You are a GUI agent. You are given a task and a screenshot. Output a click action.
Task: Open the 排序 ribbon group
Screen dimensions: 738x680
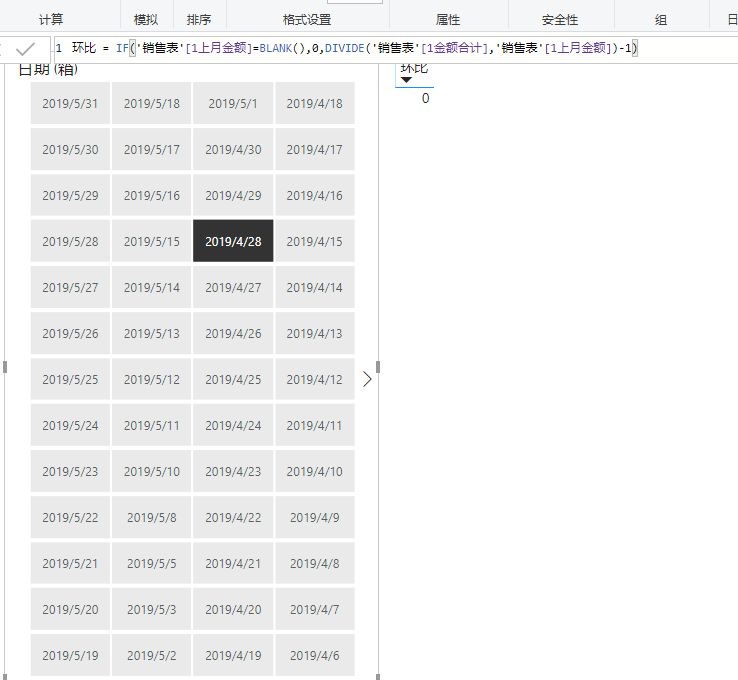click(x=199, y=20)
